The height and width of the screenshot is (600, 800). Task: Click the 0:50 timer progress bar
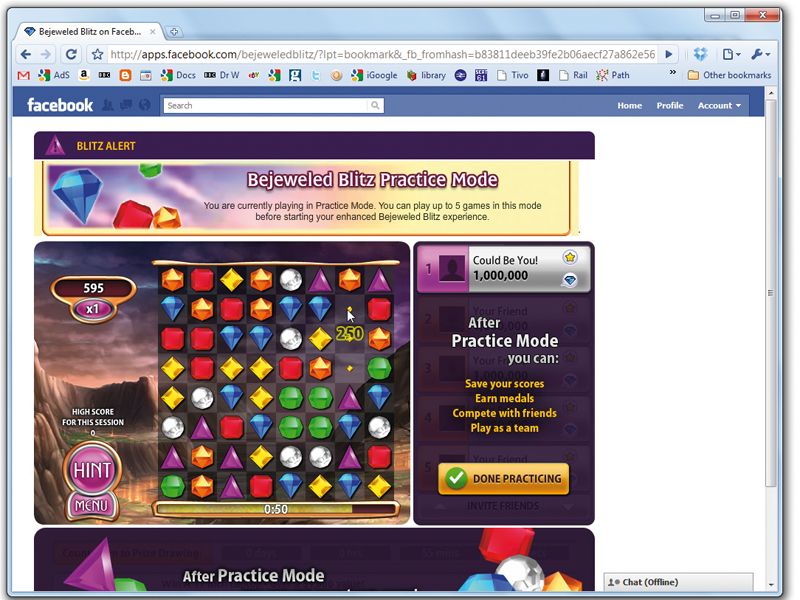click(276, 508)
